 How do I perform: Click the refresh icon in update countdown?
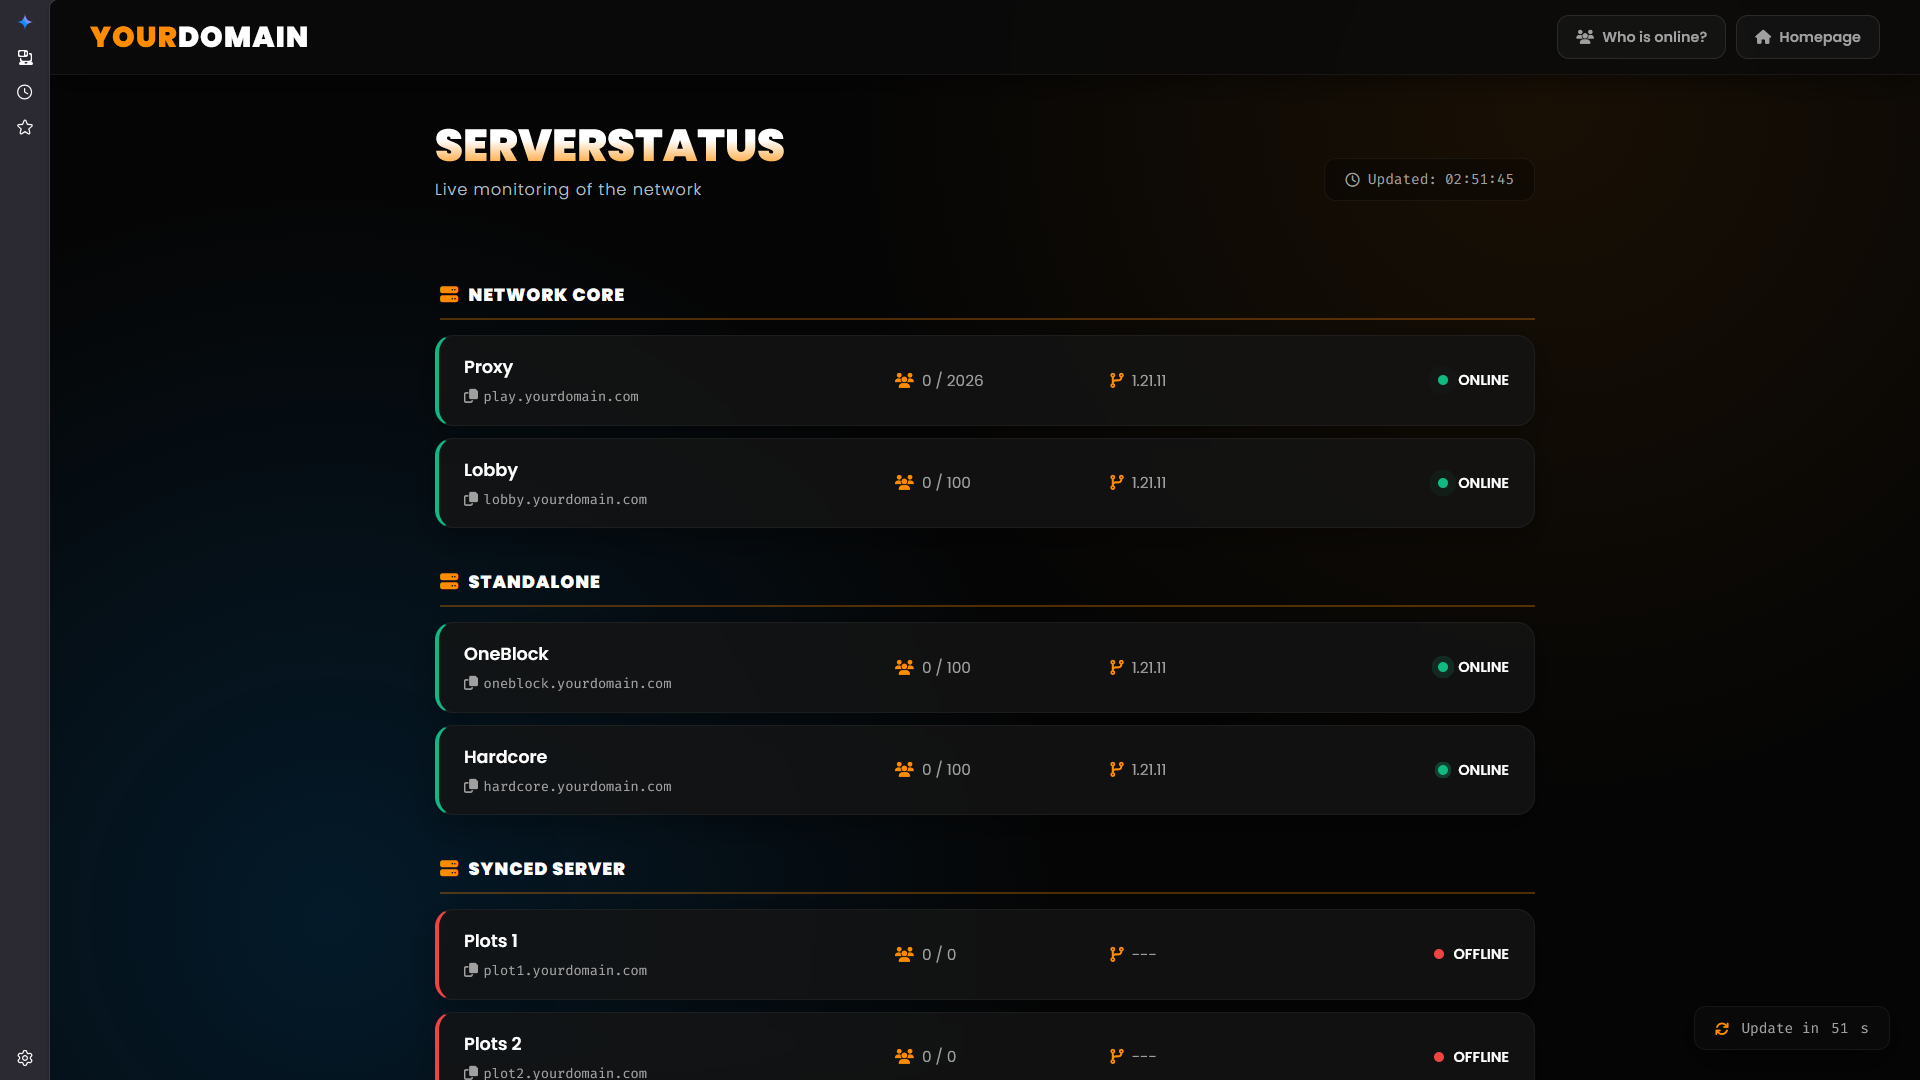tap(1722, 1029)
